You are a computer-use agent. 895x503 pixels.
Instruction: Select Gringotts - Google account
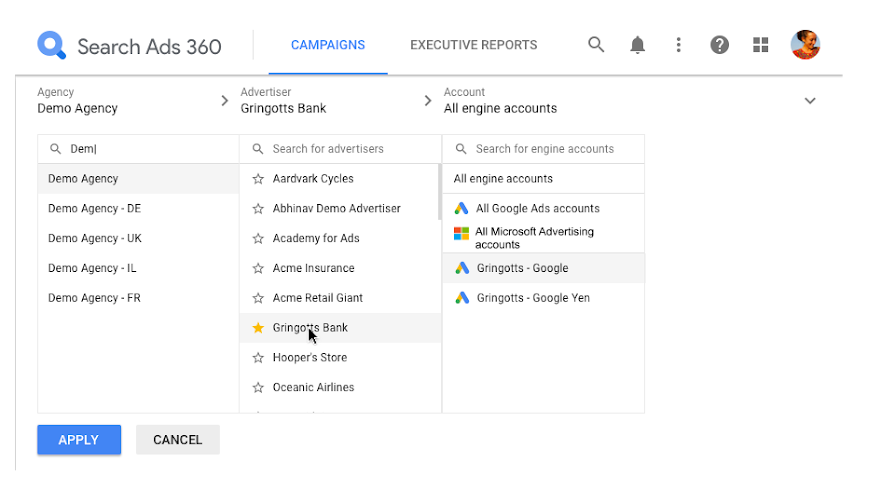543,268
